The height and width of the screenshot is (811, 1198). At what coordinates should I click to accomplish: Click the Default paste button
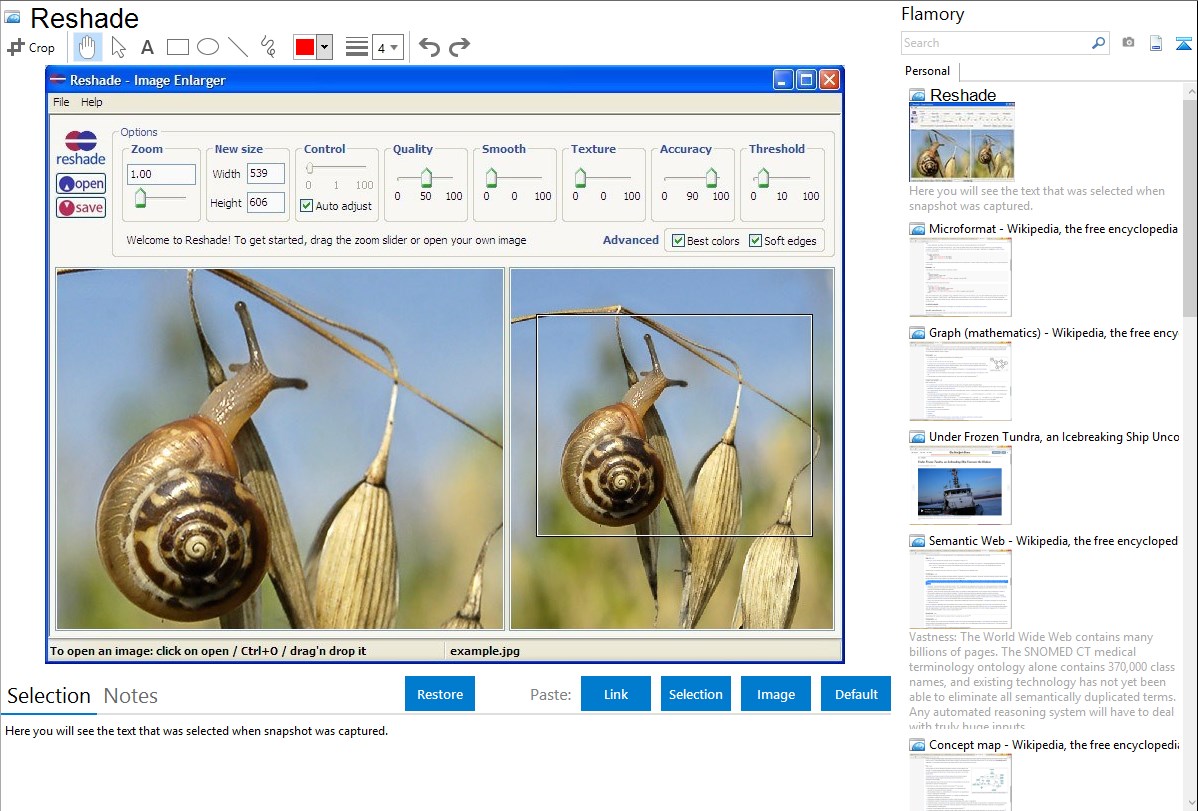coord(856,694)
